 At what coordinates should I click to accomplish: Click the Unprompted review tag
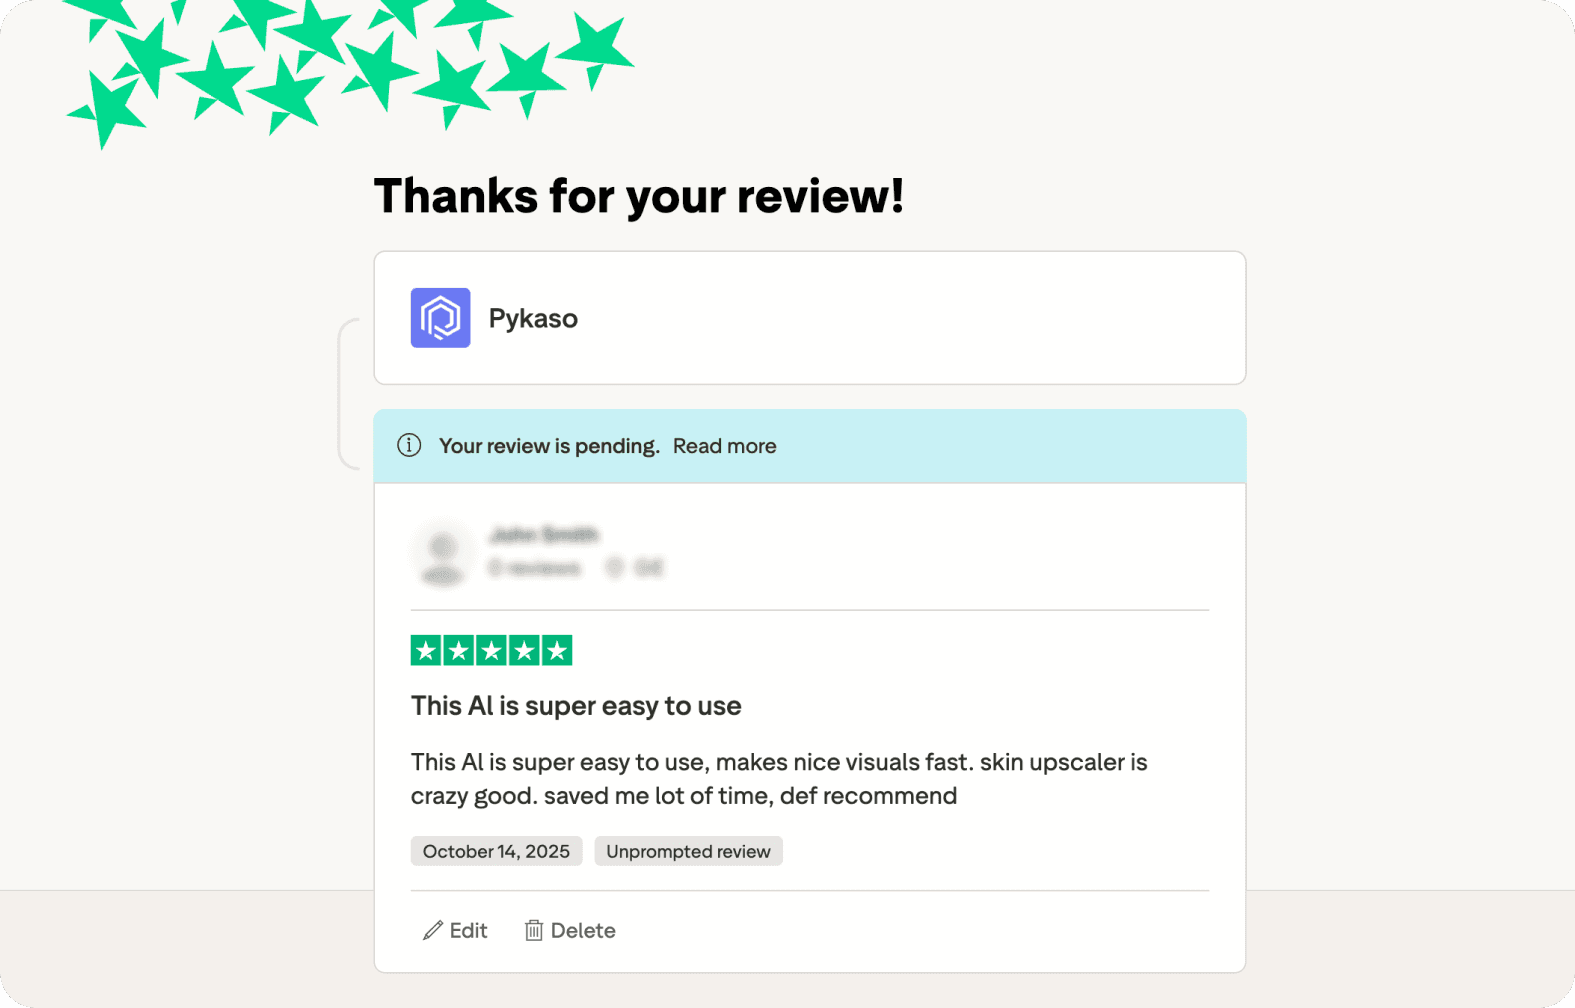tap(688, 851)
